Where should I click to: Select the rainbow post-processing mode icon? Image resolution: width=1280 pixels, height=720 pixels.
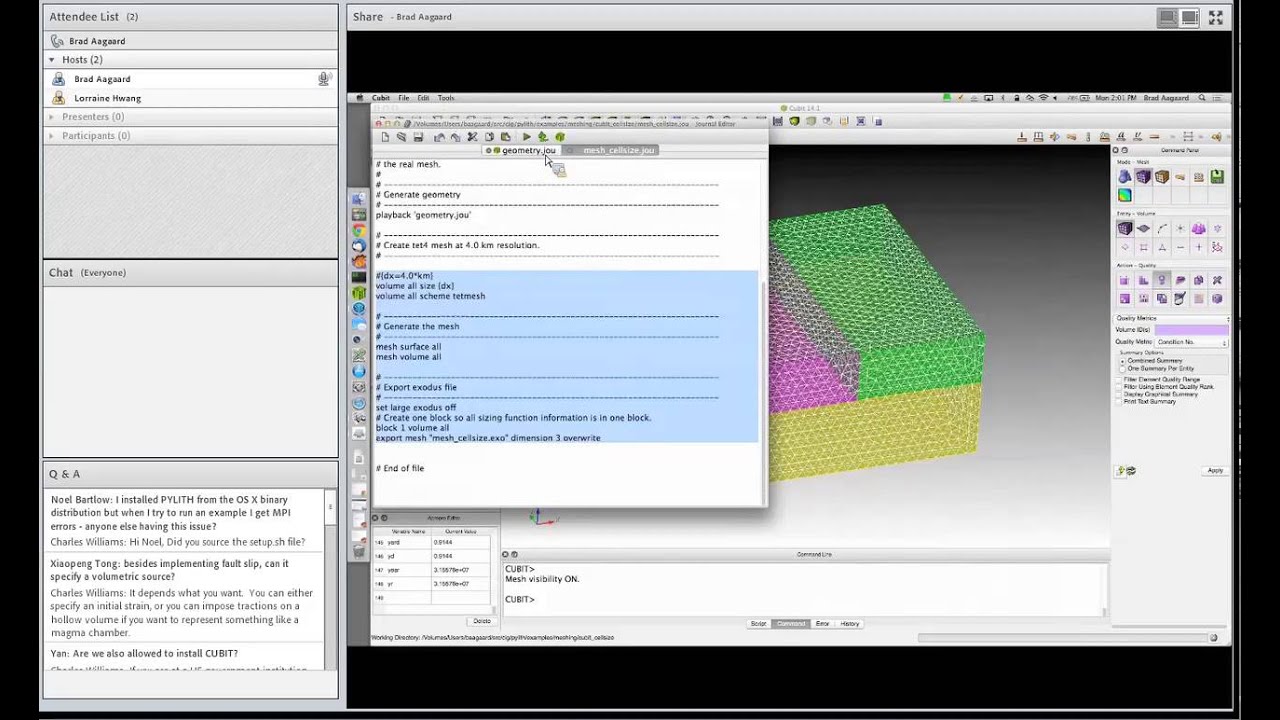(1125, 195)
